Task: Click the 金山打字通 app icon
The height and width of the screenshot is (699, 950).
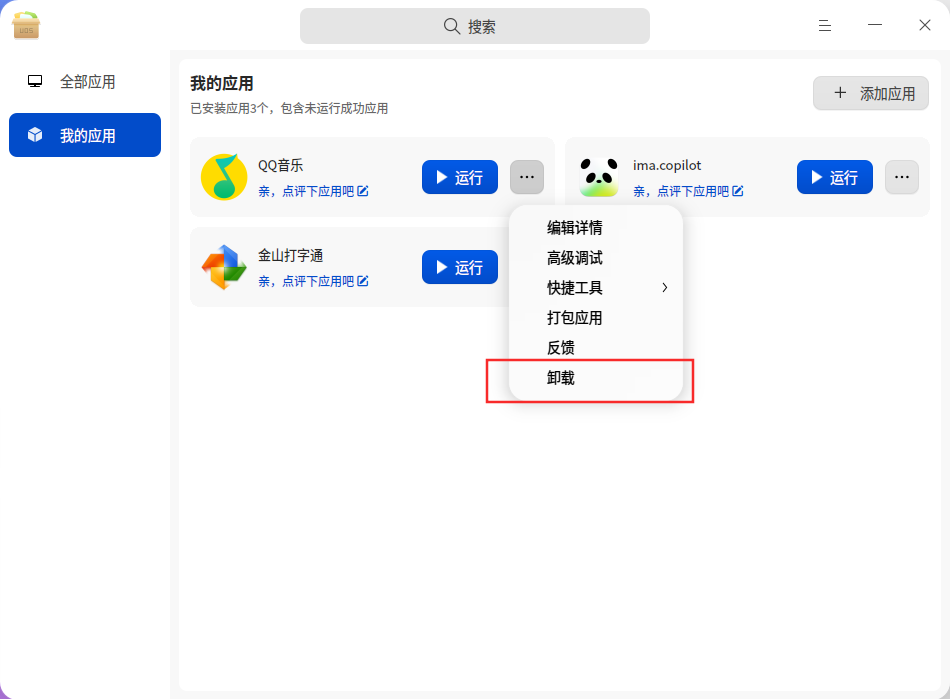Action: tap(224, 267)
